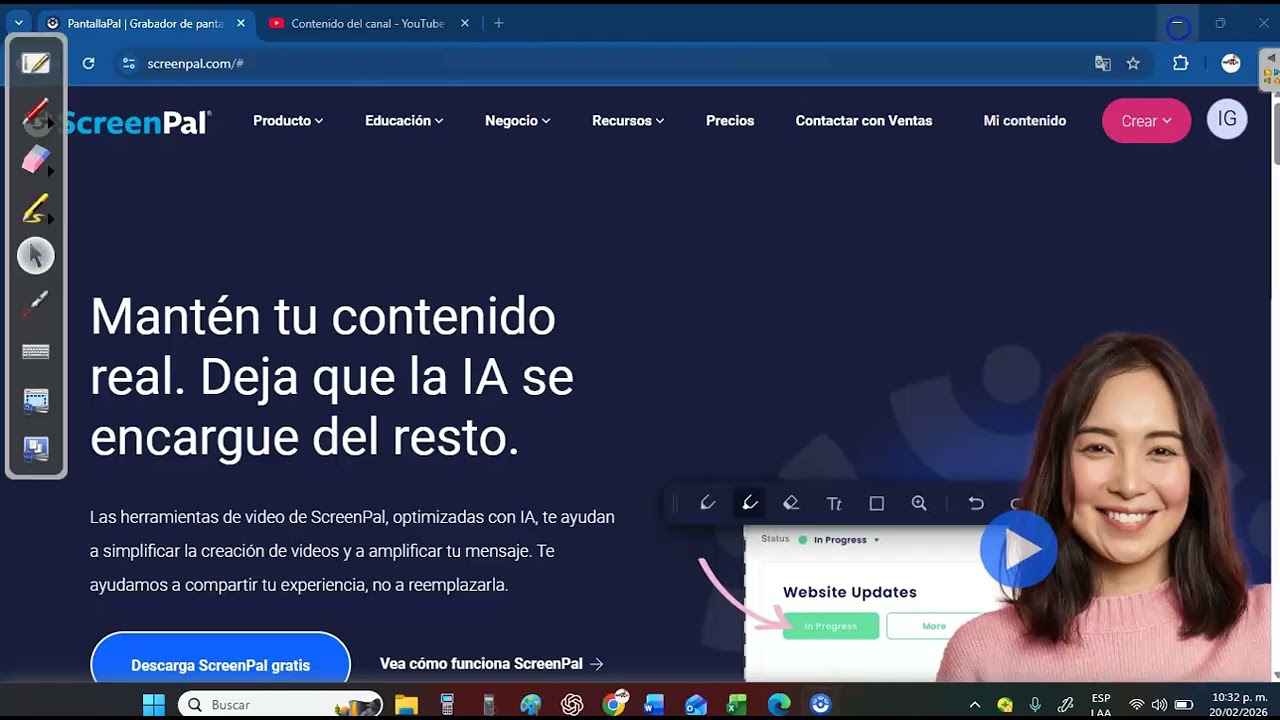The width and height of the screenshot is (1280, 720).
Task: Close the PantallaPal tab
Action: 240,23
